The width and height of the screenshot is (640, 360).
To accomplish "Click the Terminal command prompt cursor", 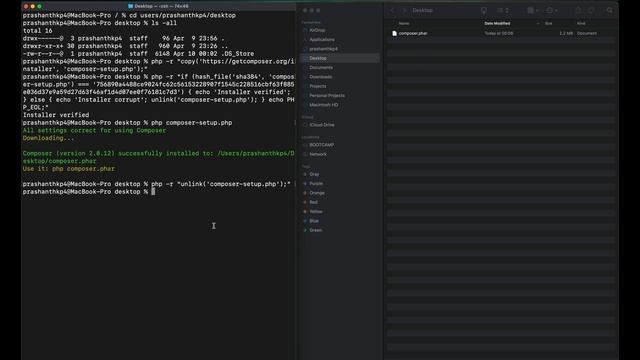I will [153, 192].
